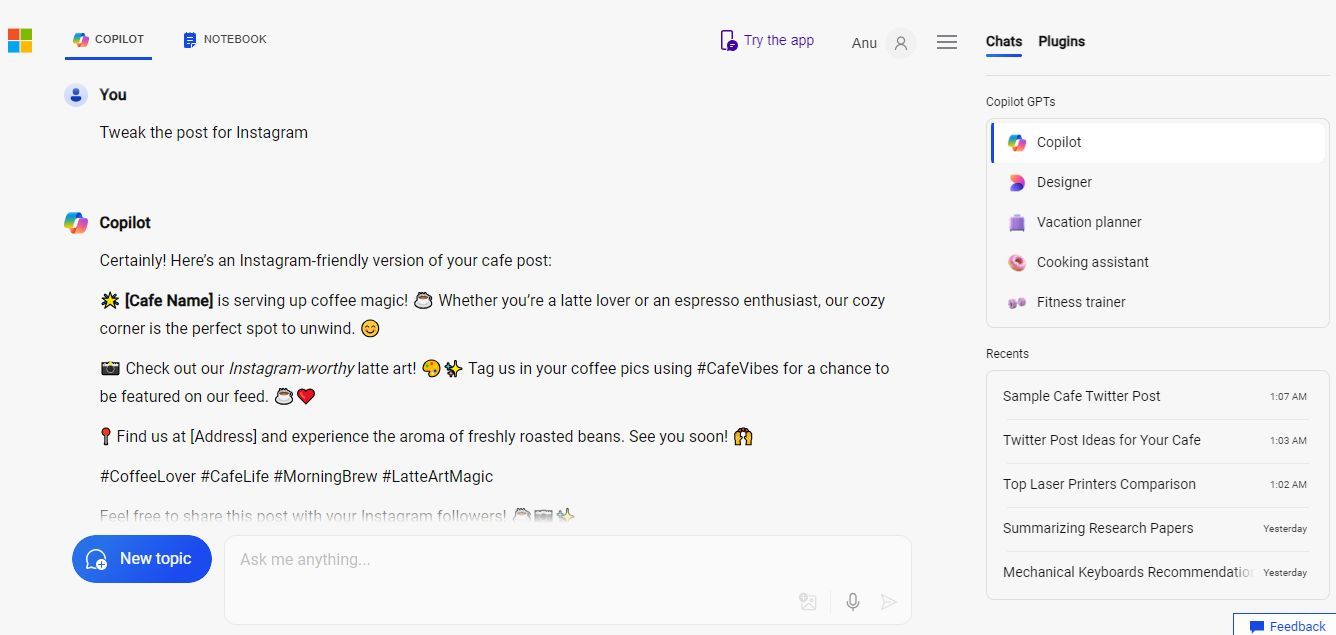This screenshot has width=1336, height=635.
Task: Click the Copilot avatar beside the response
Action: pos(76,223)
